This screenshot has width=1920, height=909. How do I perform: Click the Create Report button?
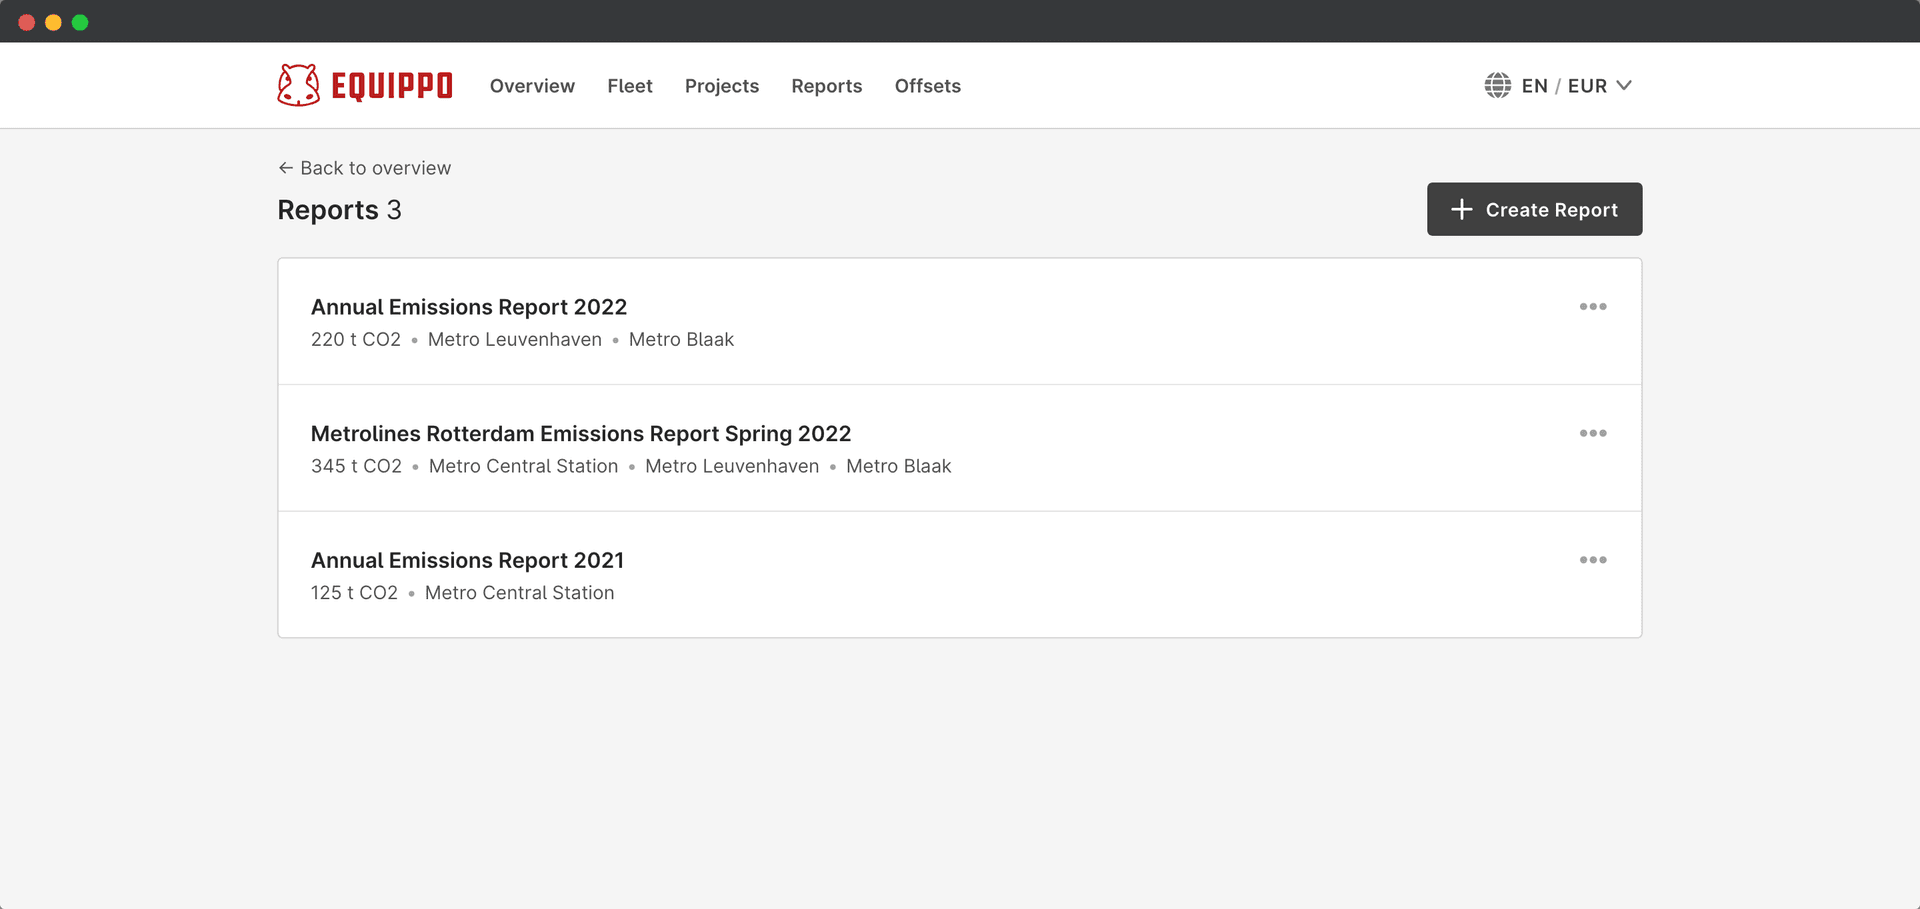pyautogui.click(x=1534, y=209)
